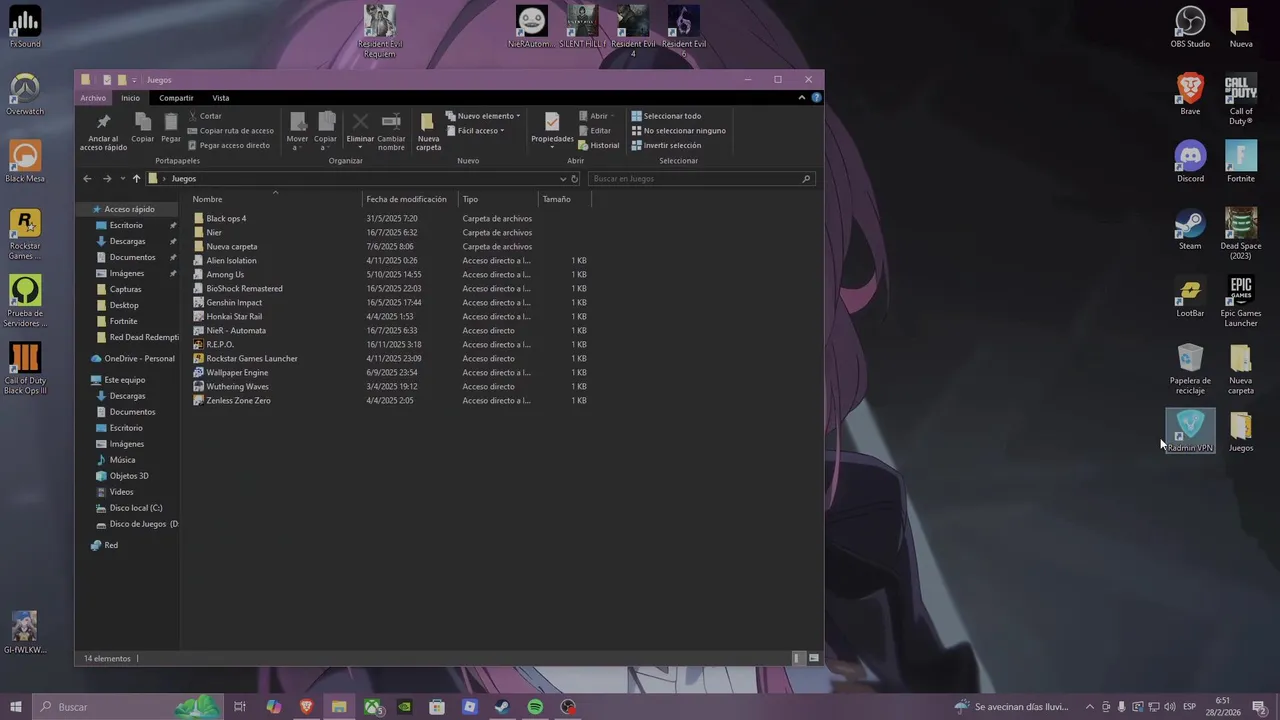Open Explorer help question mark icon
1280x720 pixels.
817,98
